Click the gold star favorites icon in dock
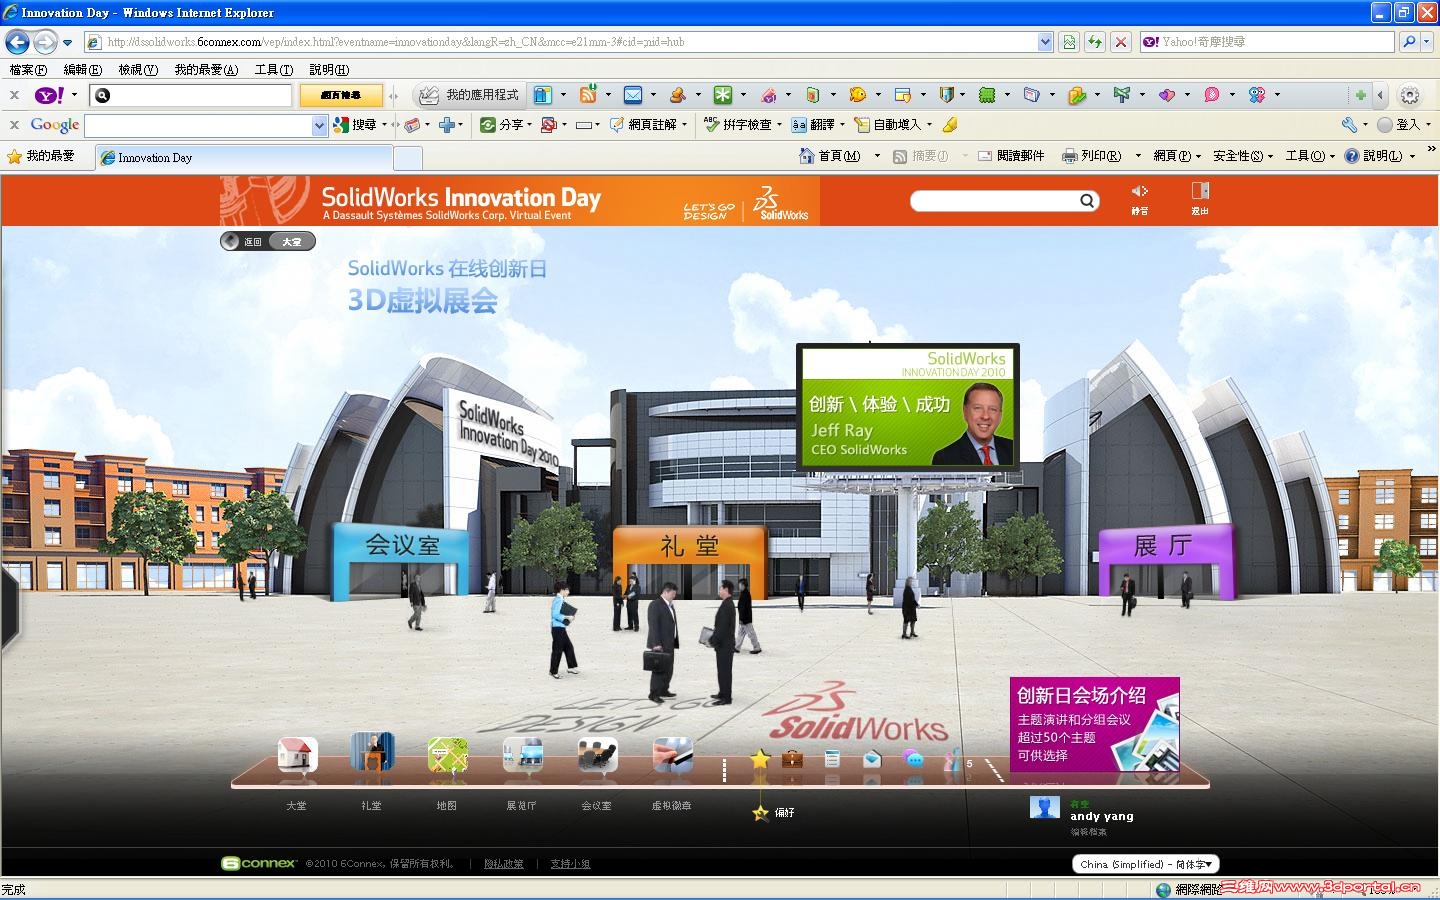The image size is (1440, 900). click(x=760, y=760)
